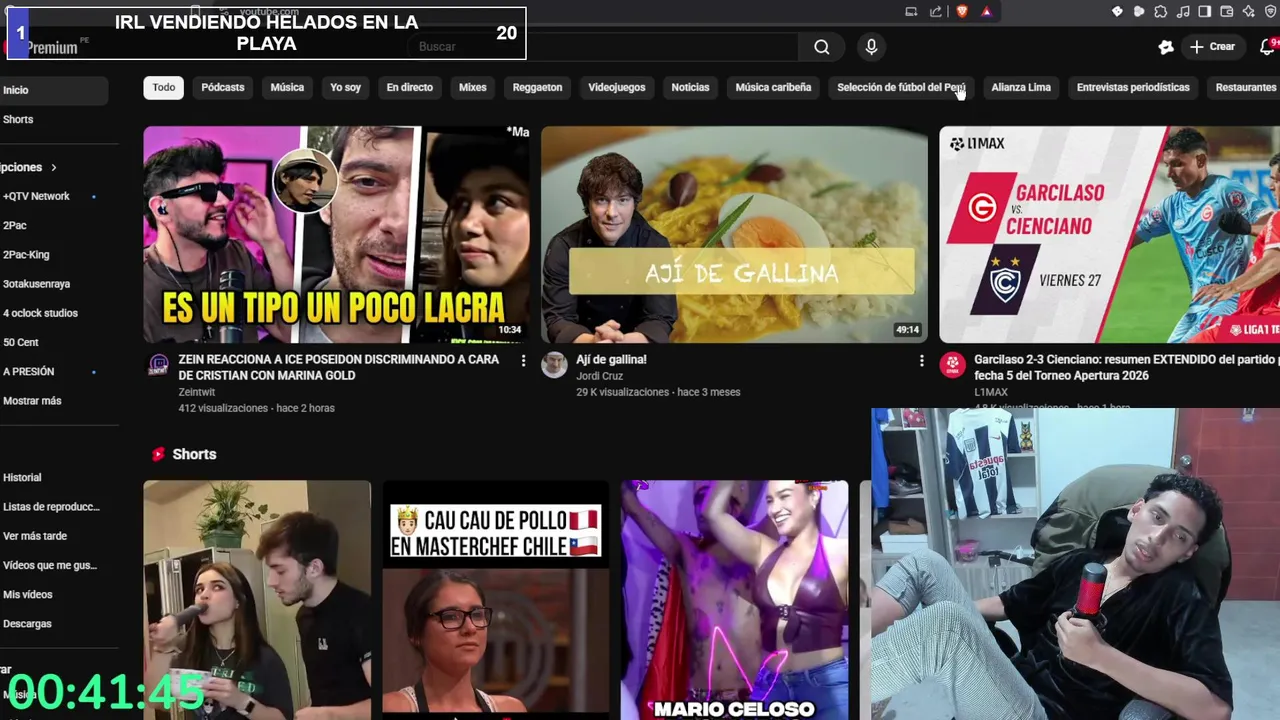Screen dimensions: 1280x720
Task: Open Vídeos que me gustan list
Action: [54, 565]
